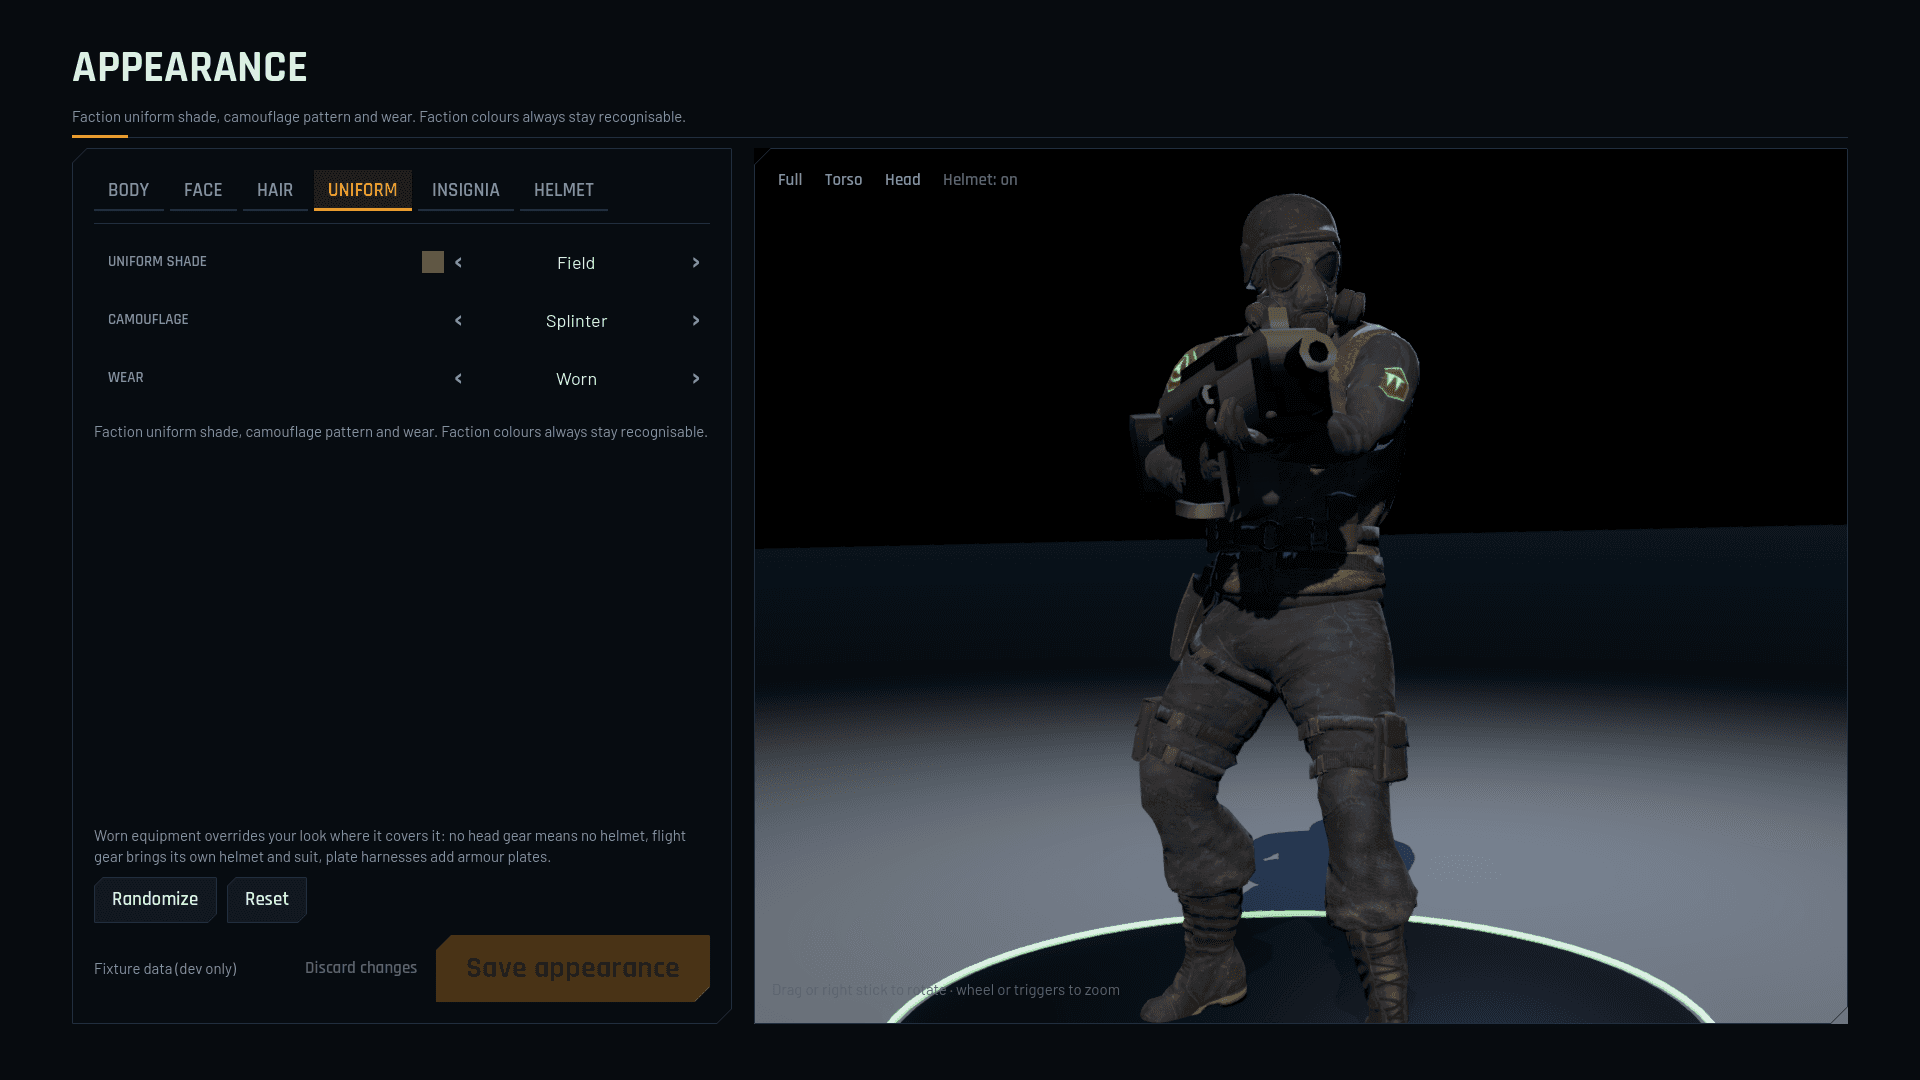Click Discard changes
Viewport: 1920px width, 1080px height.
[361, 968]
